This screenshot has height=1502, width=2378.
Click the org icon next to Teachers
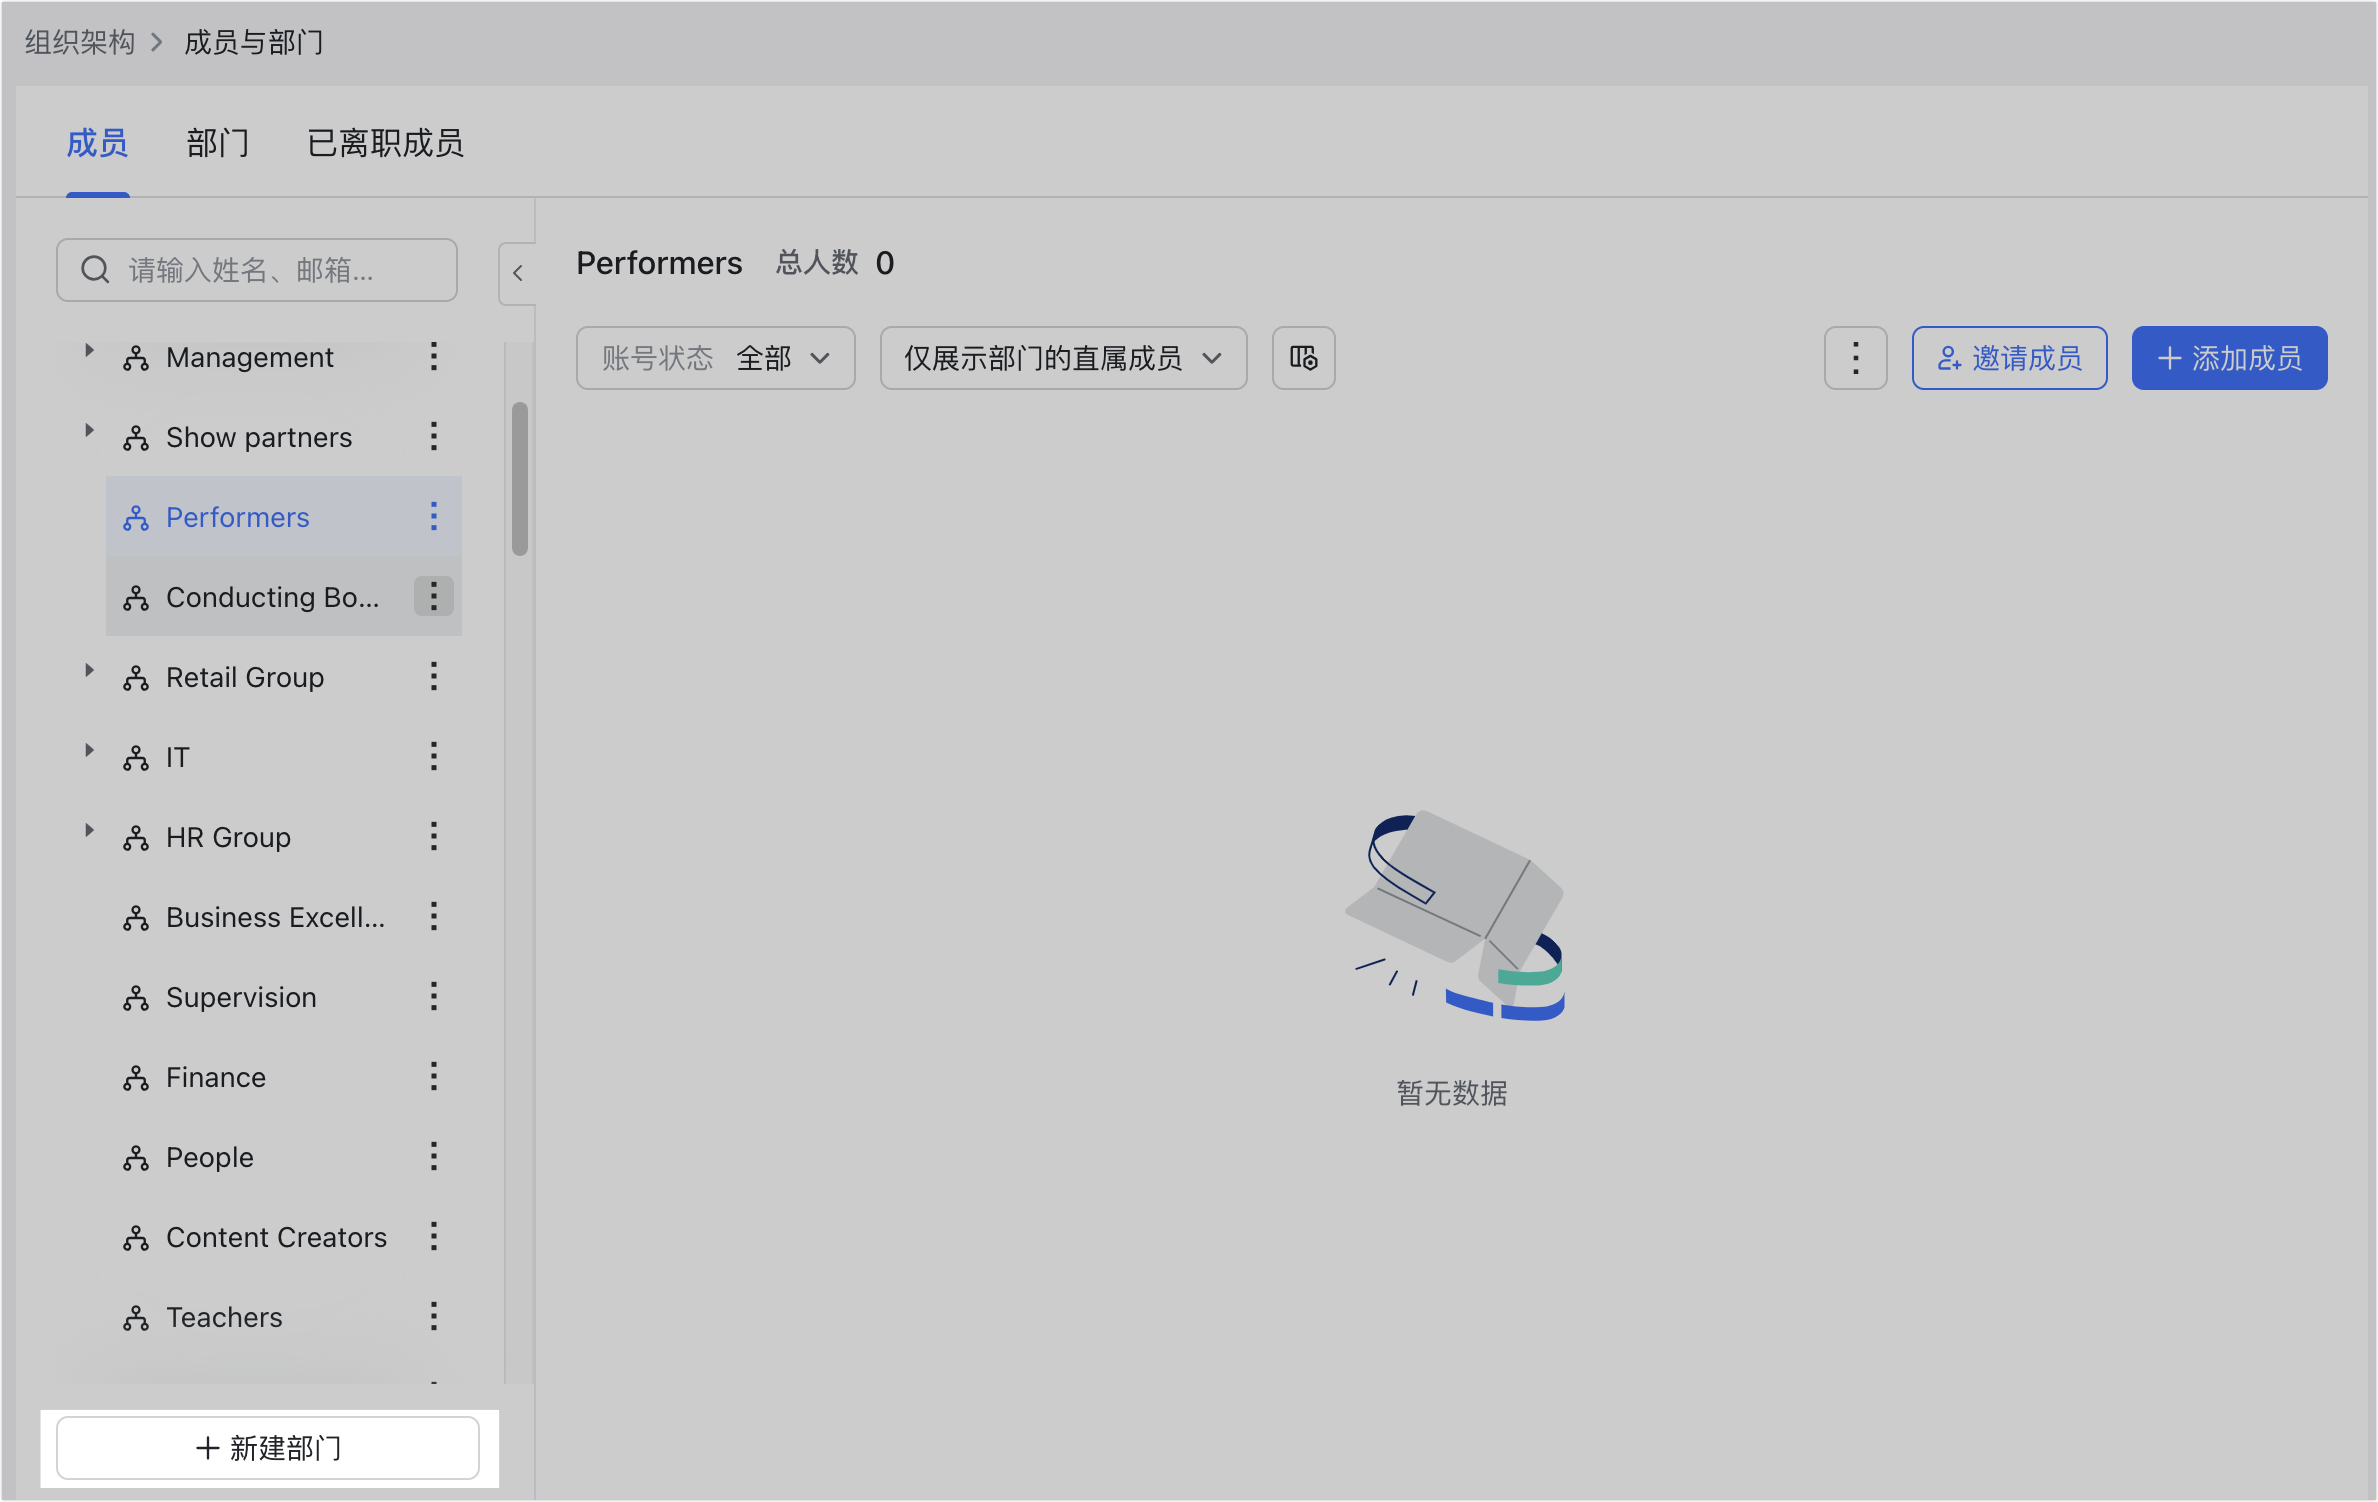coord(136,1318)
